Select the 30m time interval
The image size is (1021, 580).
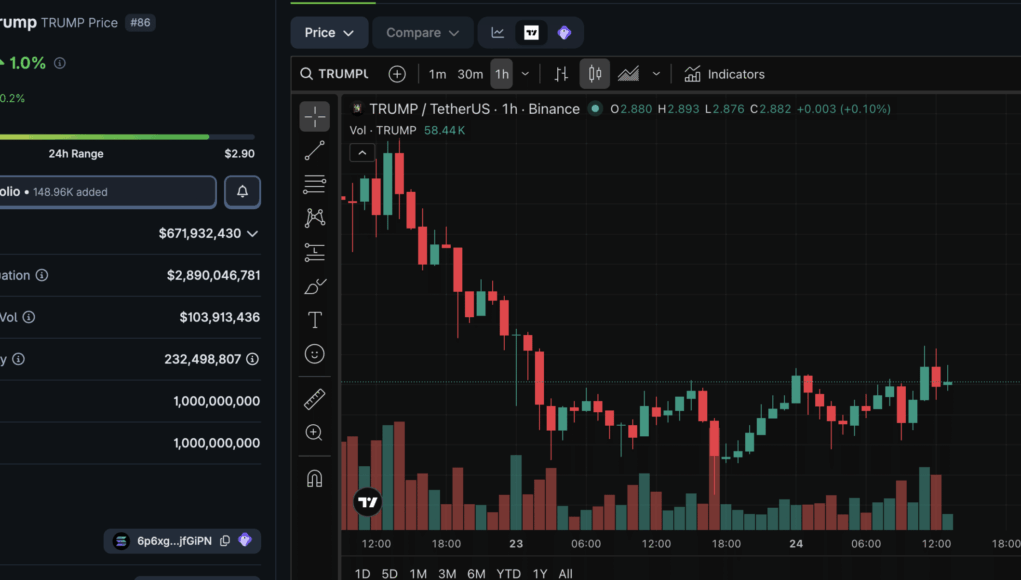tap(470, 74)
